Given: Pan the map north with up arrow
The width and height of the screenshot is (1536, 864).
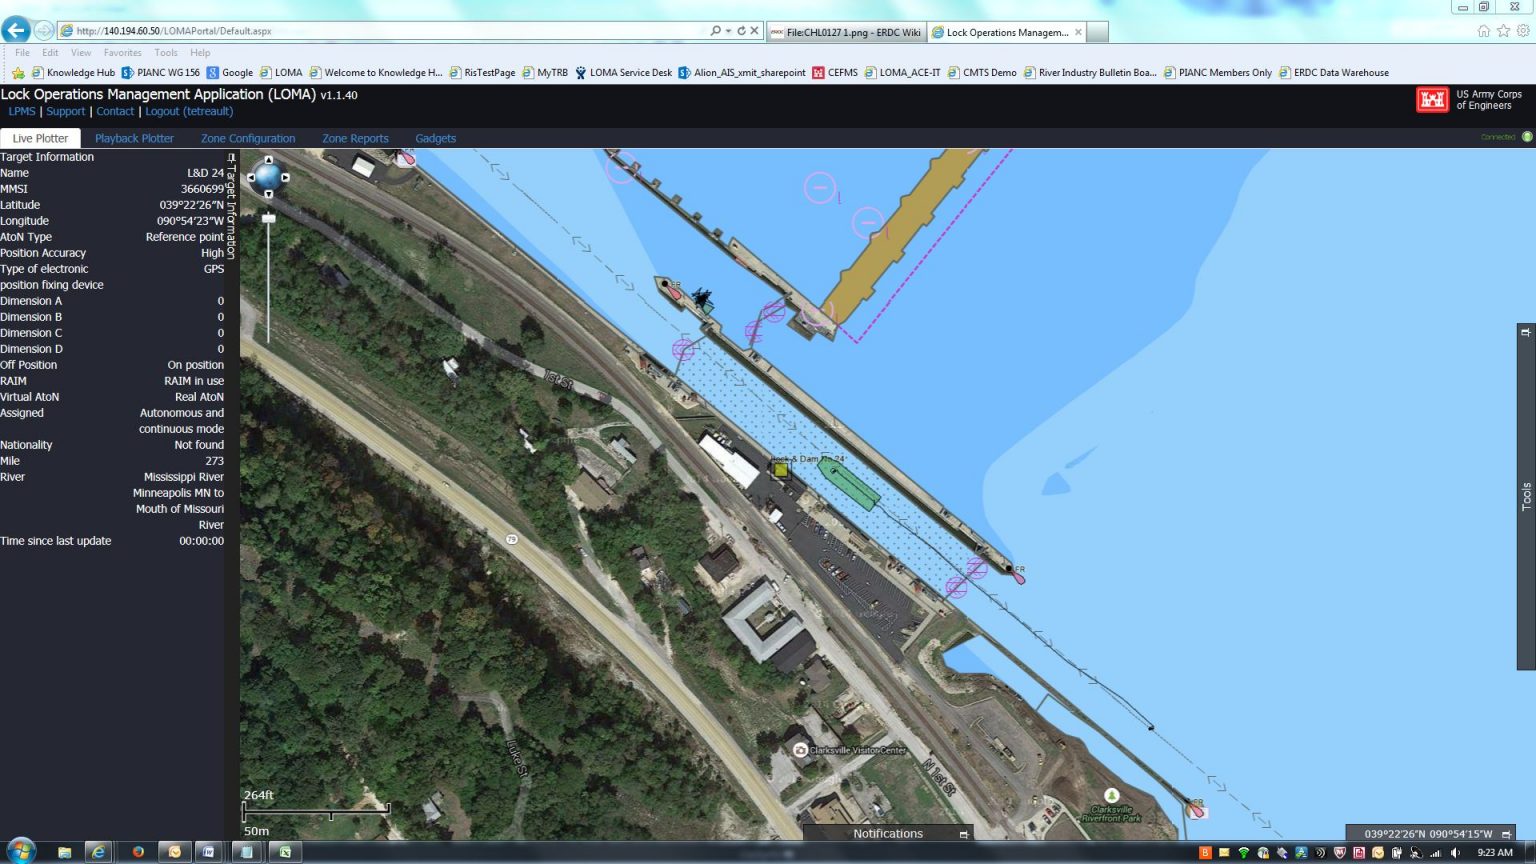Looking at the screenshot, I should click(x=268, y=160).
